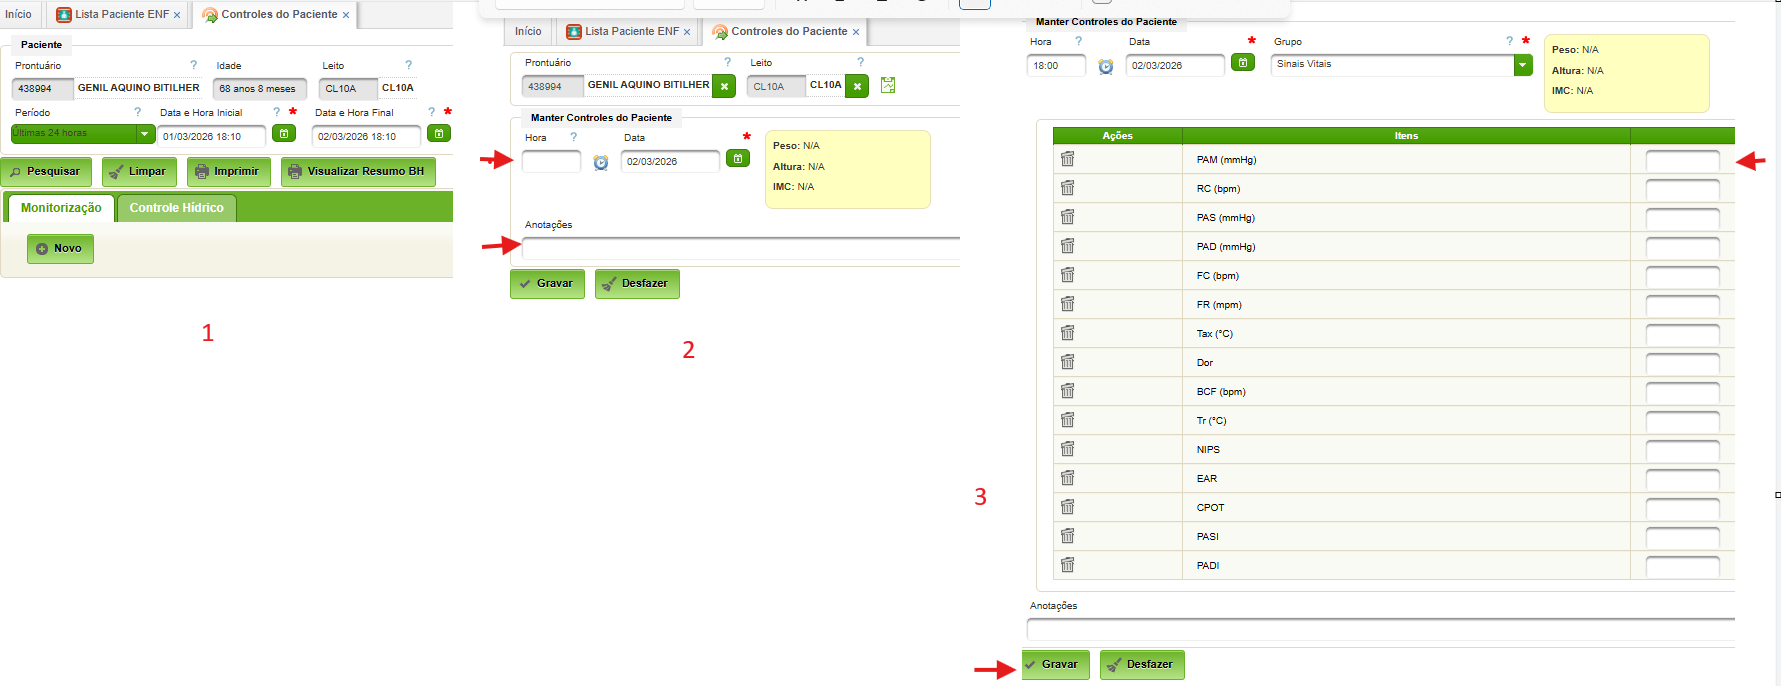Open calendar picker for Data e Hora Final
Screen dimensions: 1781x686
click(x=438, y=134)
